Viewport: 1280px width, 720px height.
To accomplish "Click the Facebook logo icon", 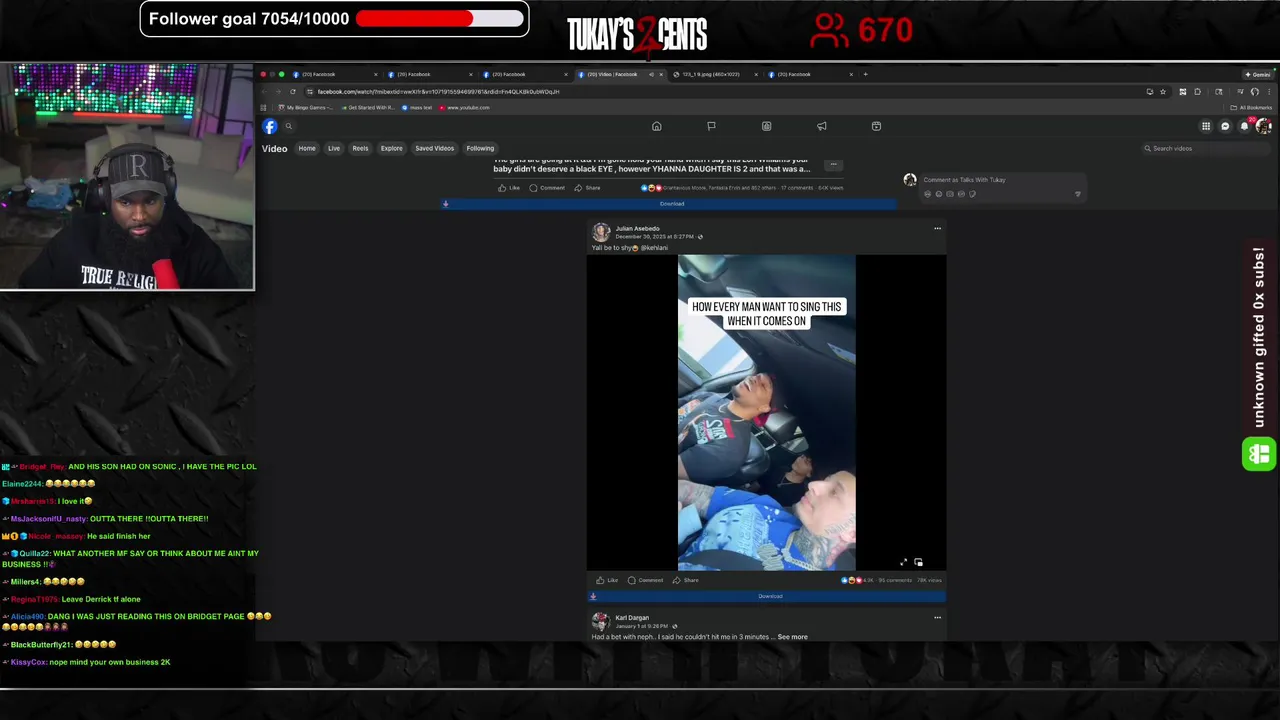I will [x=270, y=126].
